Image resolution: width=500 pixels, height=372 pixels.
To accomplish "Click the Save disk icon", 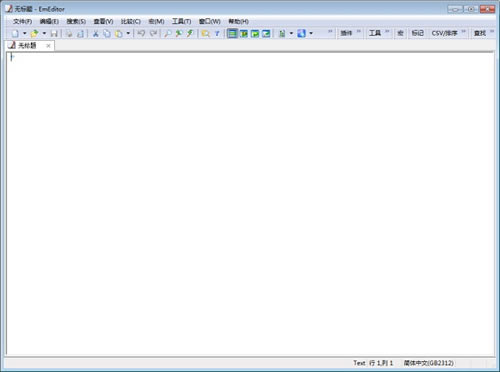I will (54, 33).
